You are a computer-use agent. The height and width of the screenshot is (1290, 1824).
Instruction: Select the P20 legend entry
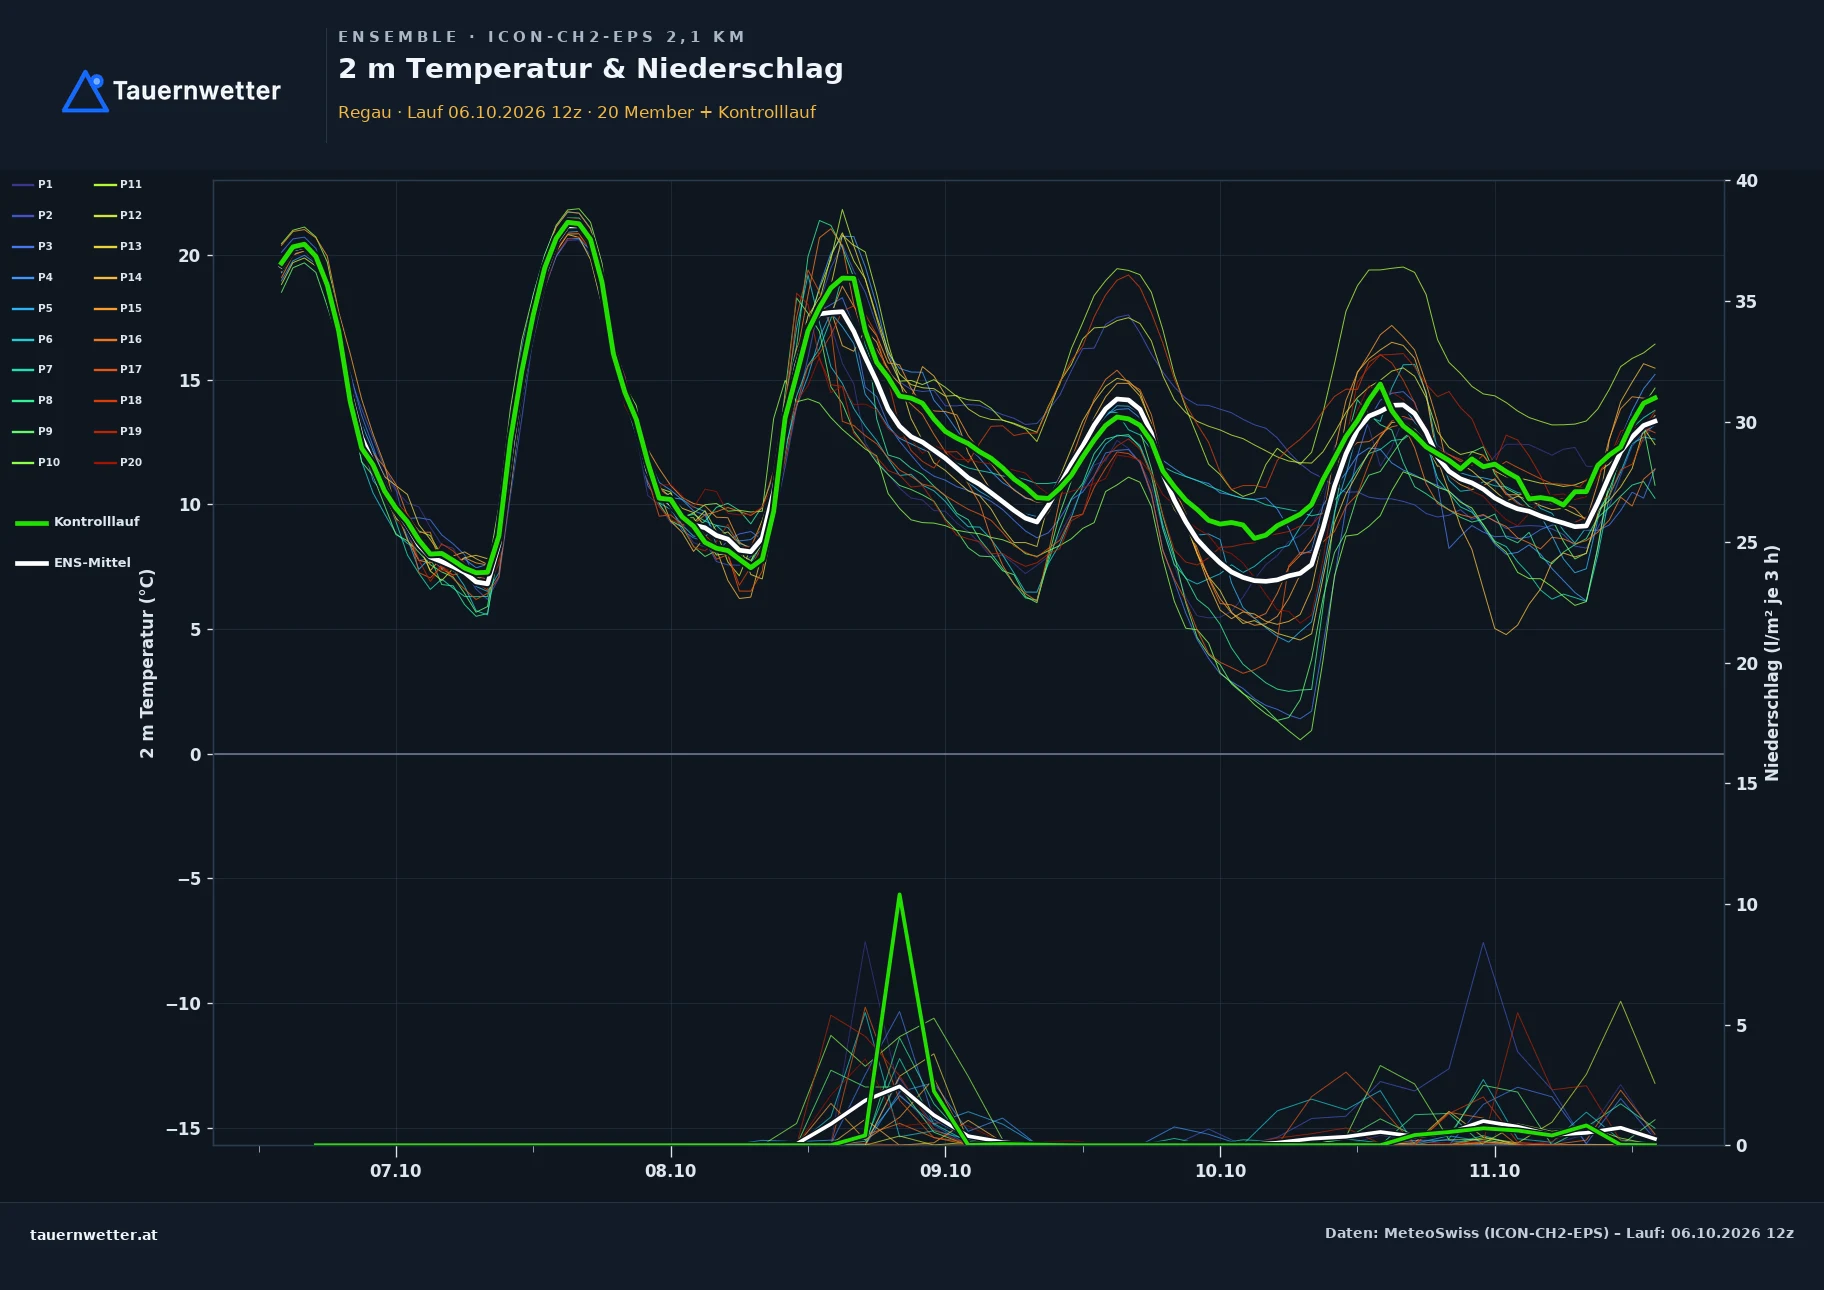point(118,462)
